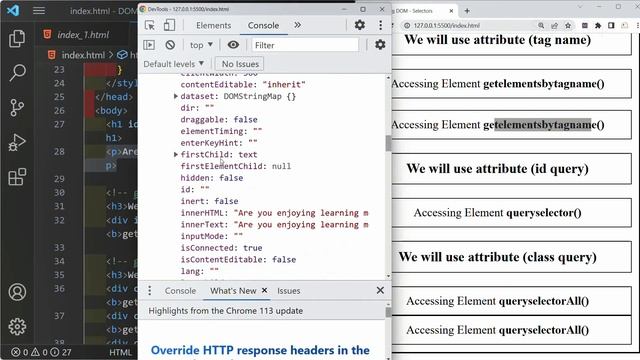Open 'Override HTTP response headers' link

click(x=260, y=350)
